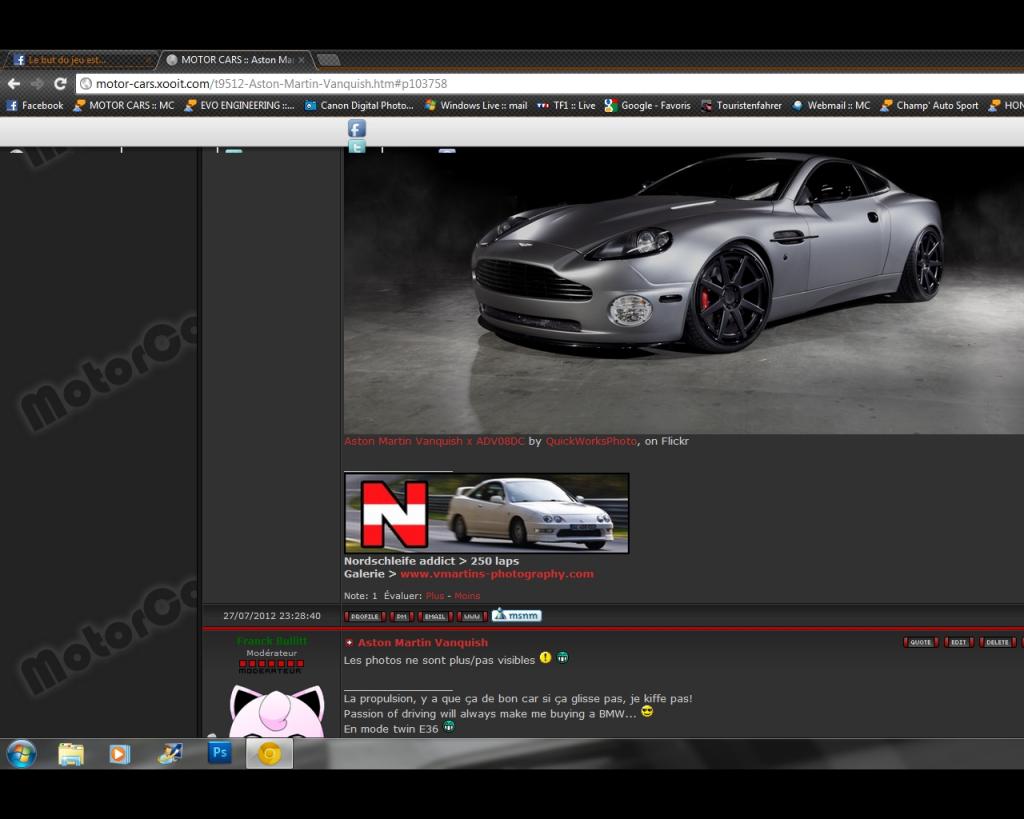Click the 'Nordschleife addict > 250 laps' text
1024x819 pixels.
pyautogui.click(x=432, y=561)
